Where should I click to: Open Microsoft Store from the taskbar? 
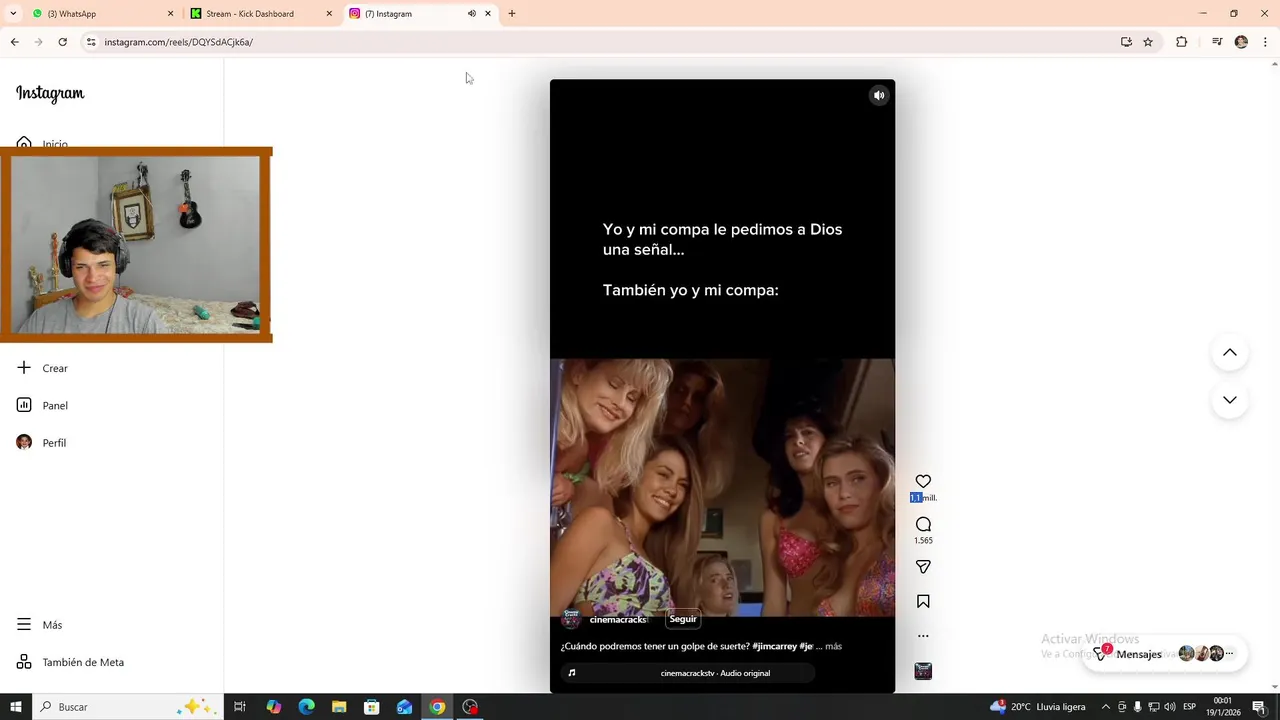(372, 707)
